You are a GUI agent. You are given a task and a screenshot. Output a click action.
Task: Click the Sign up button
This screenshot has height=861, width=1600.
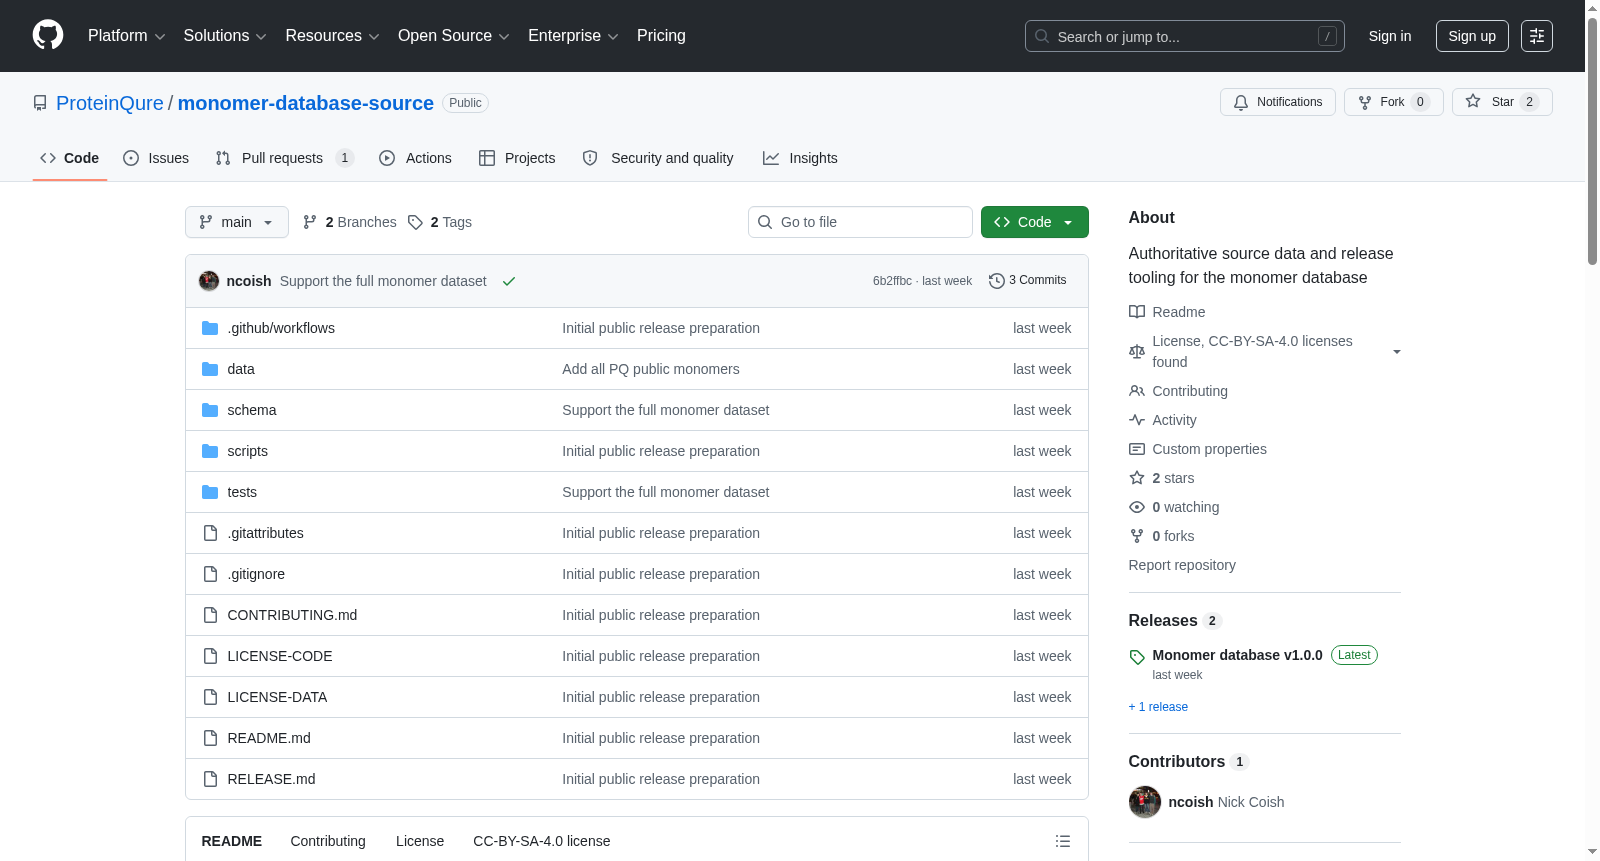pyautogui.click(x=1472, y=36)
